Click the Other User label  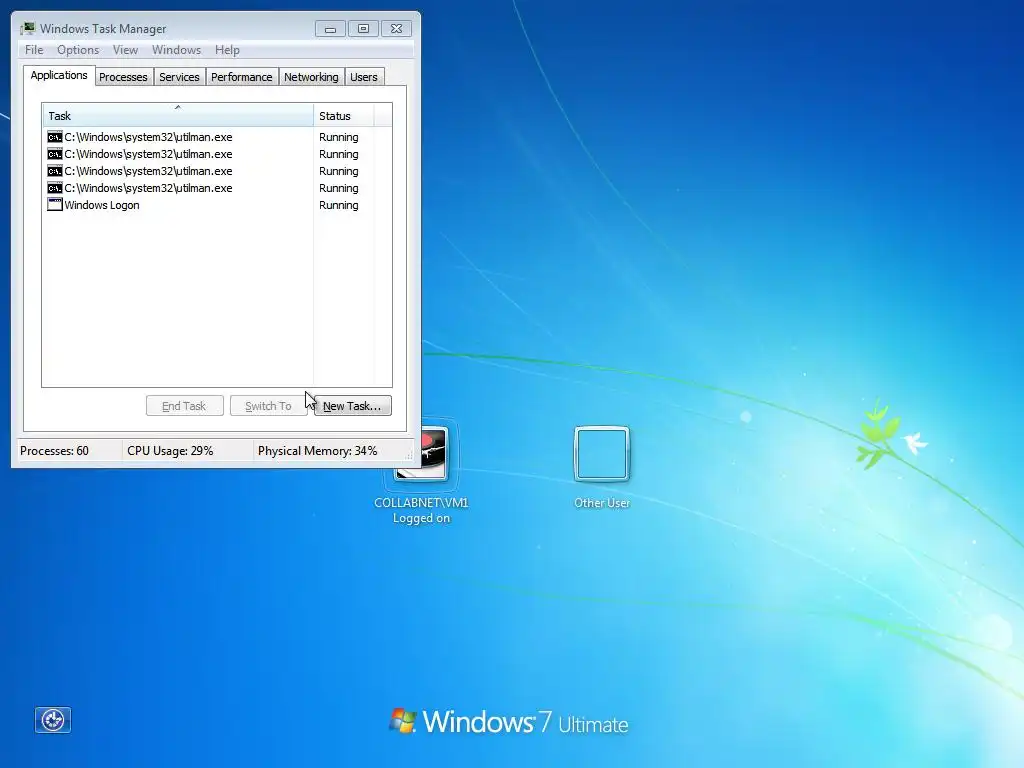(x=601, y=503)
